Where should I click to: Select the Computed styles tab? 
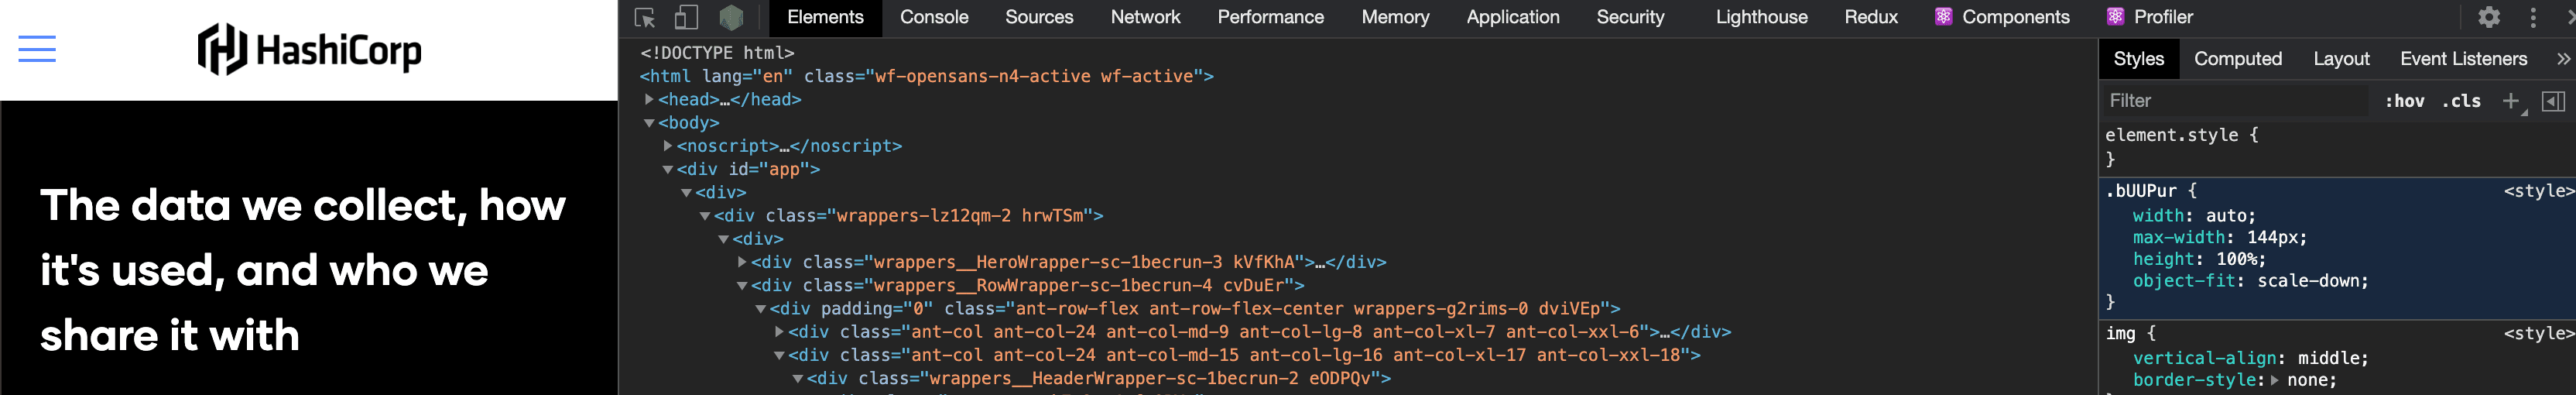2237,59
